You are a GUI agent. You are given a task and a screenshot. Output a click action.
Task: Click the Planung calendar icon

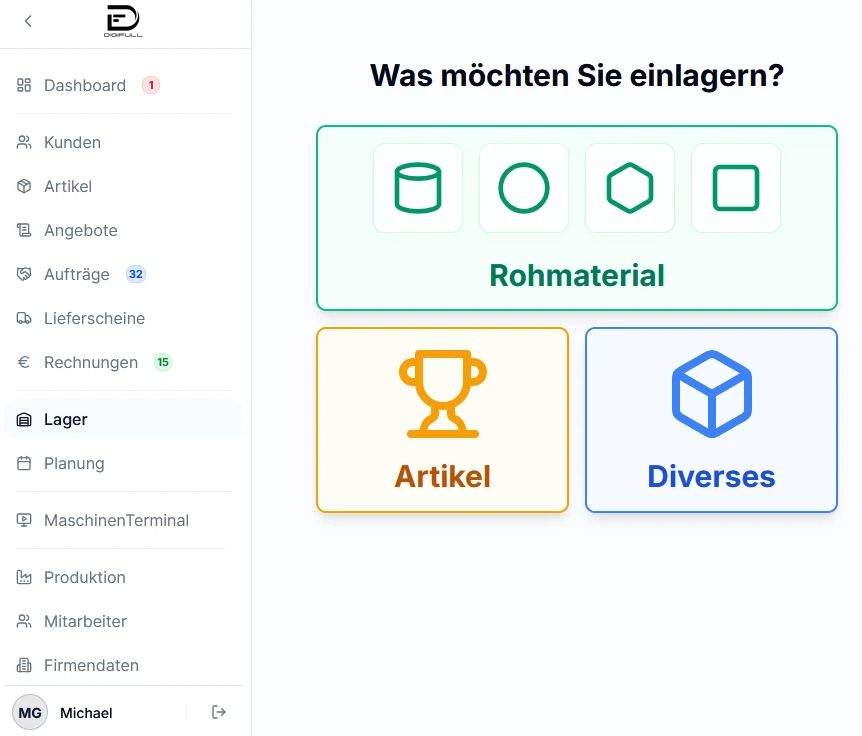click(24, 463)
